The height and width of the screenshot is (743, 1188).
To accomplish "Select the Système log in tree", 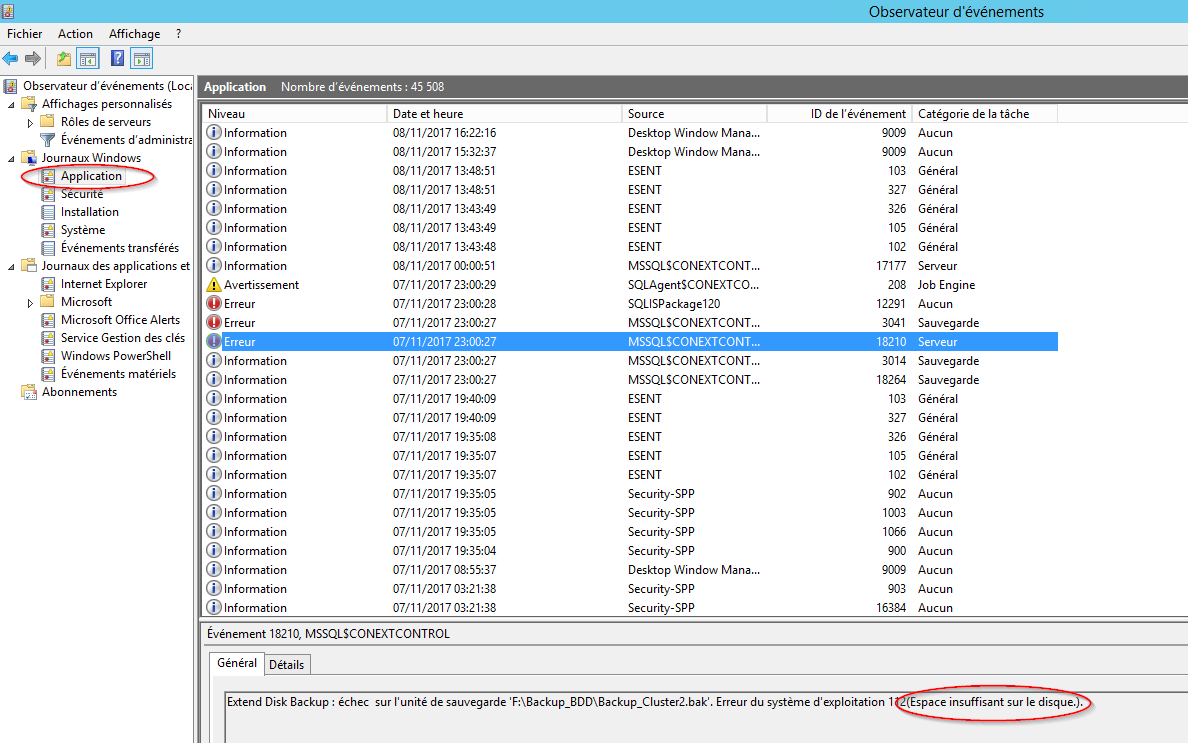I will pyautogui.click(x=82, y=230).
